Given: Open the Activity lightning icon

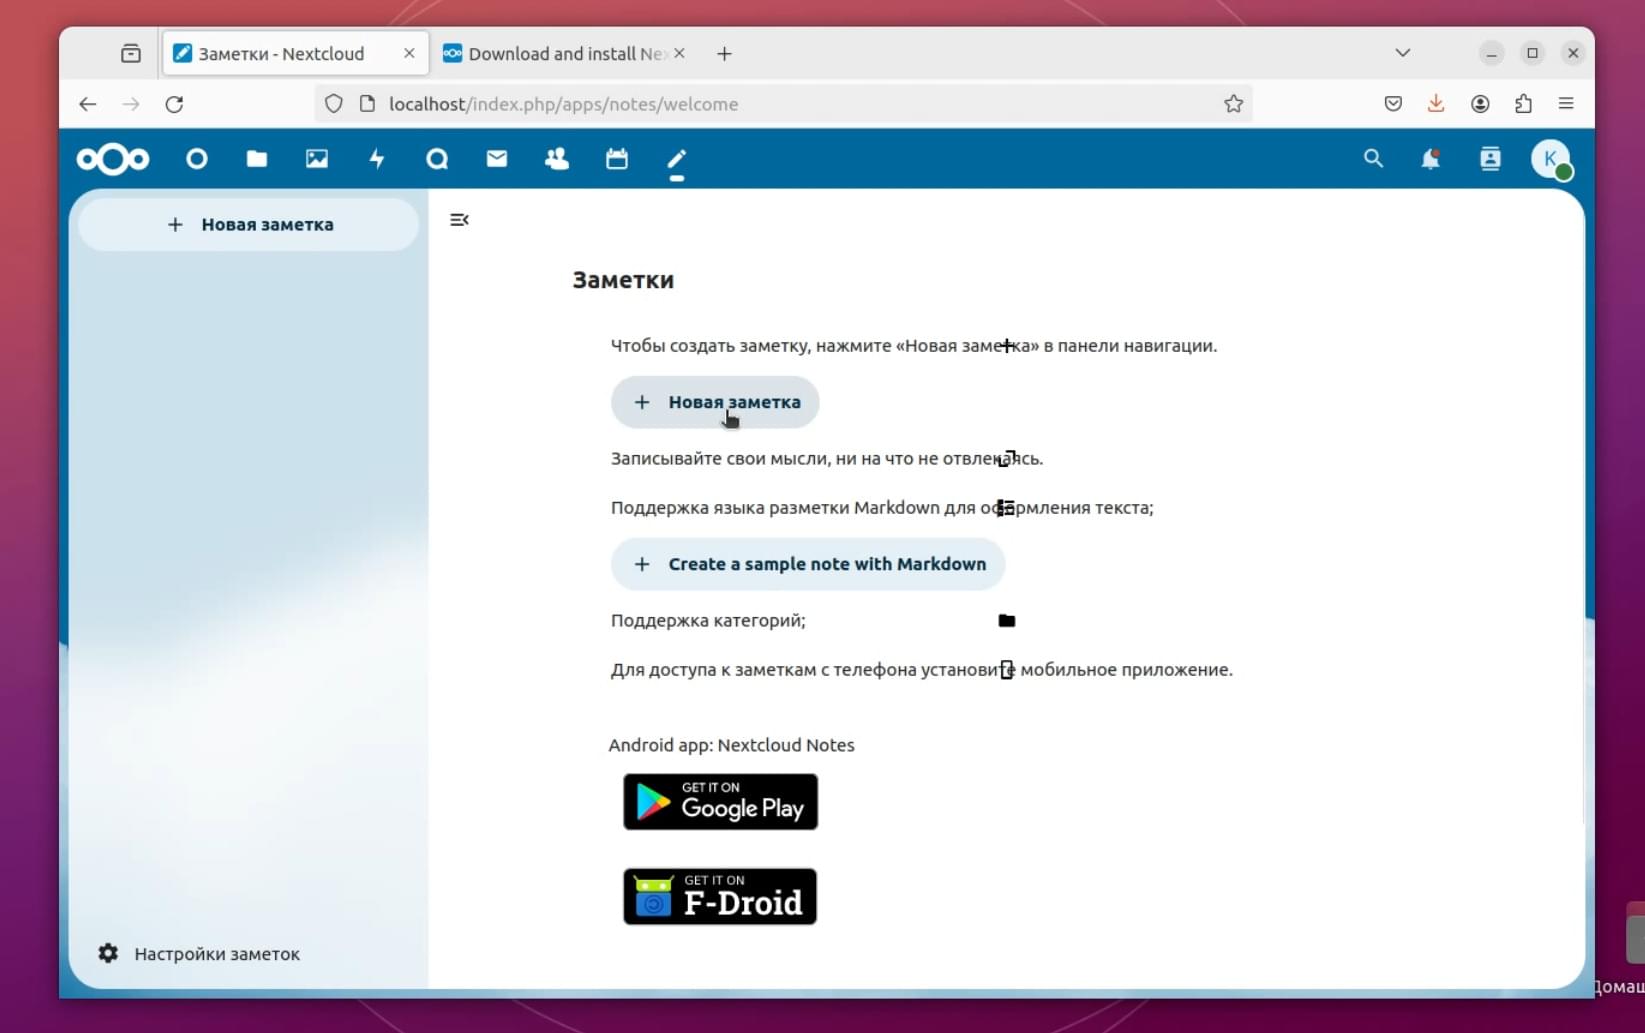Looking at the screenshot, I should 377,158.
